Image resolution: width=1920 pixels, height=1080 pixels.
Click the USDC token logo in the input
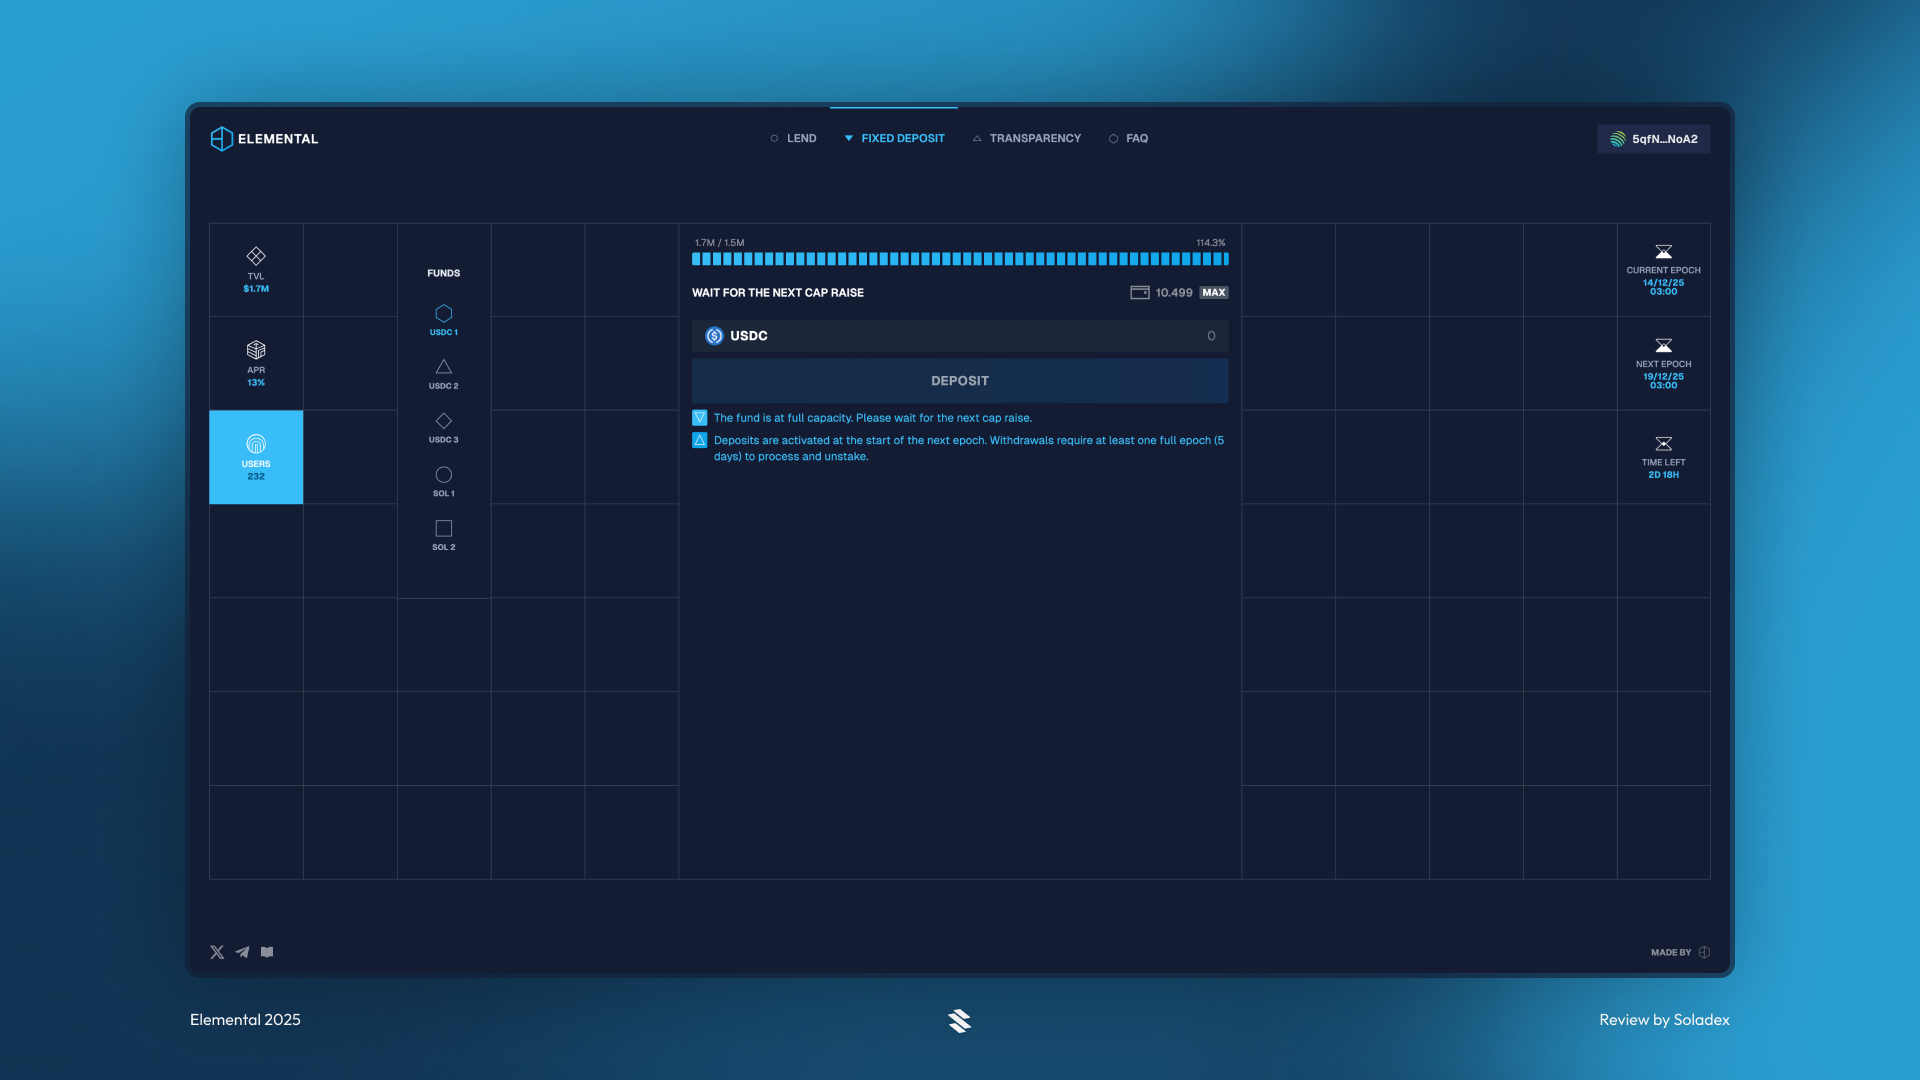coord(713,335)
